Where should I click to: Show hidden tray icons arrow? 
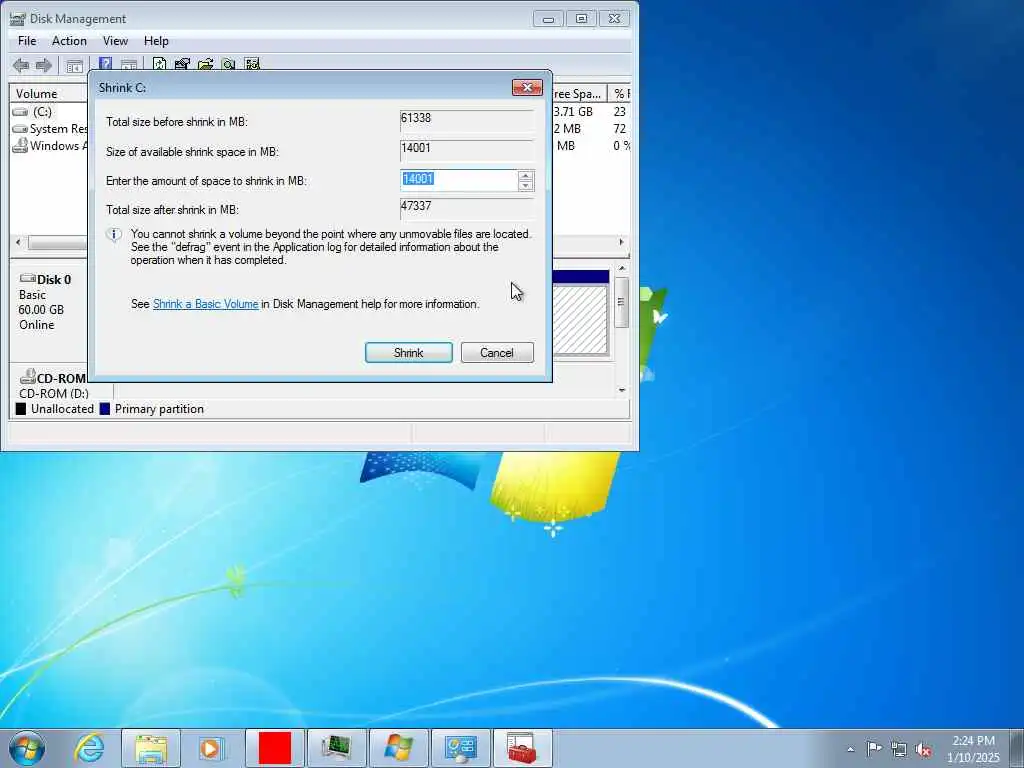coord(850,750)
